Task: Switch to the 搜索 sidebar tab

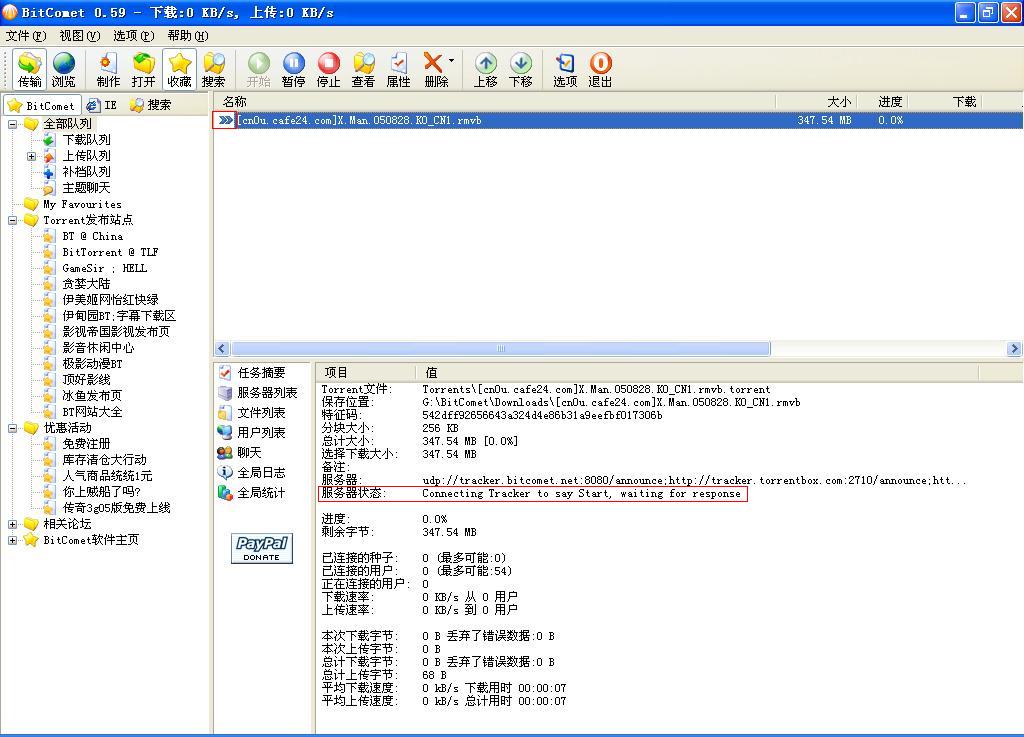Action: point(151,105)
